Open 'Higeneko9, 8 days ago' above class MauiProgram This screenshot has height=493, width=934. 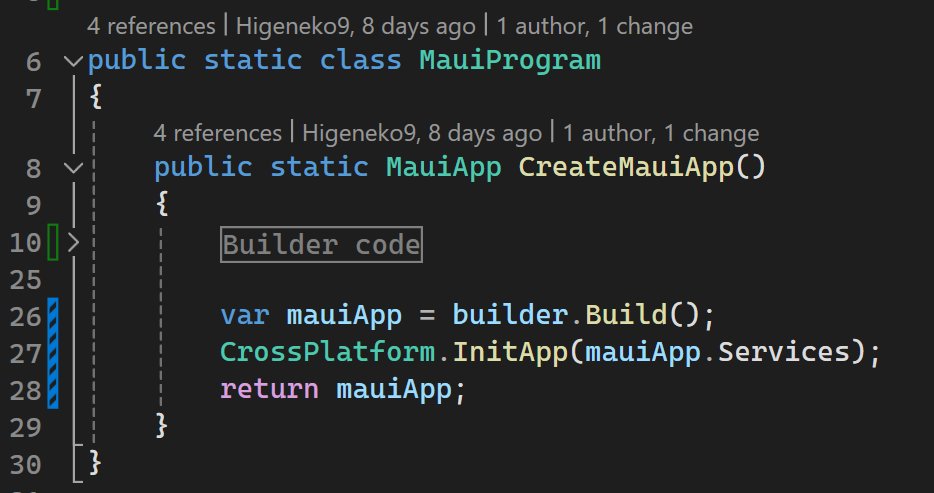click(x=356, y=26)
